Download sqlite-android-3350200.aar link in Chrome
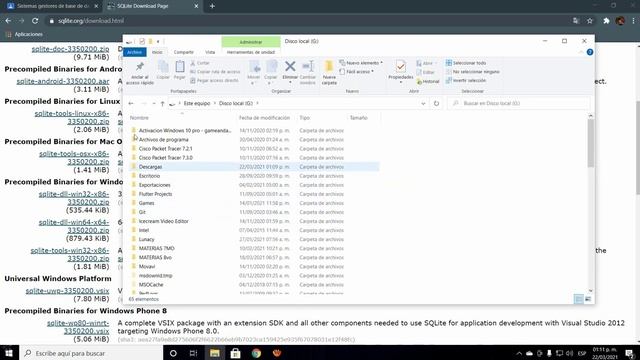 click(x=63, y=81)
